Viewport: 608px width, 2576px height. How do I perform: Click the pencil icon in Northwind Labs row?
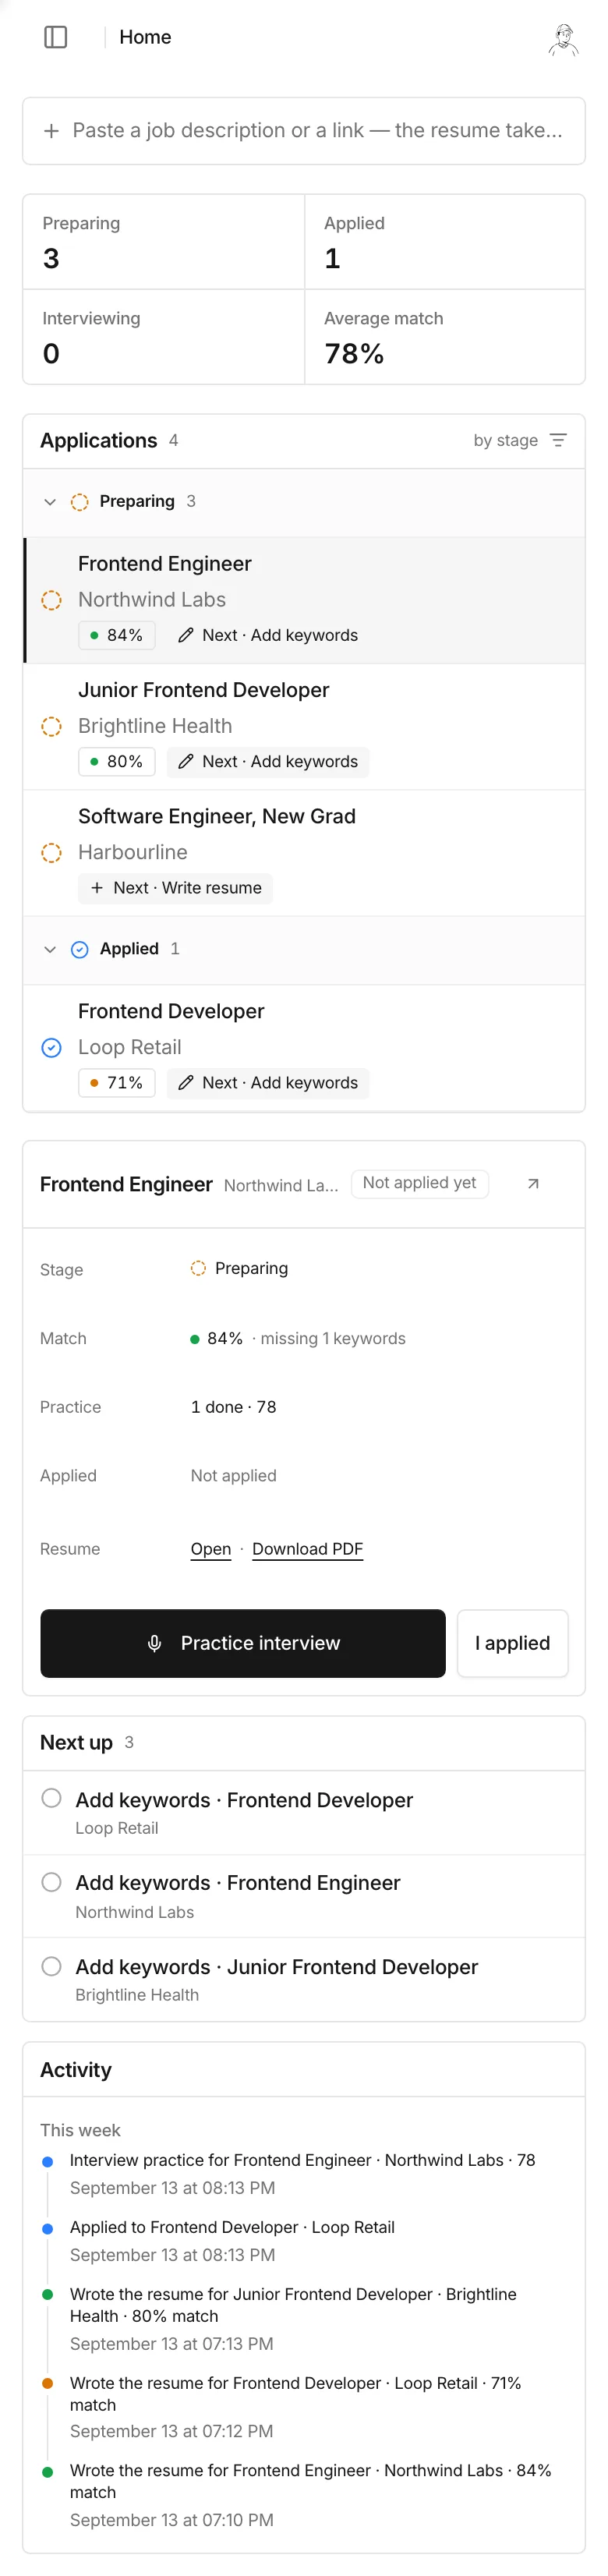point(185,635)
